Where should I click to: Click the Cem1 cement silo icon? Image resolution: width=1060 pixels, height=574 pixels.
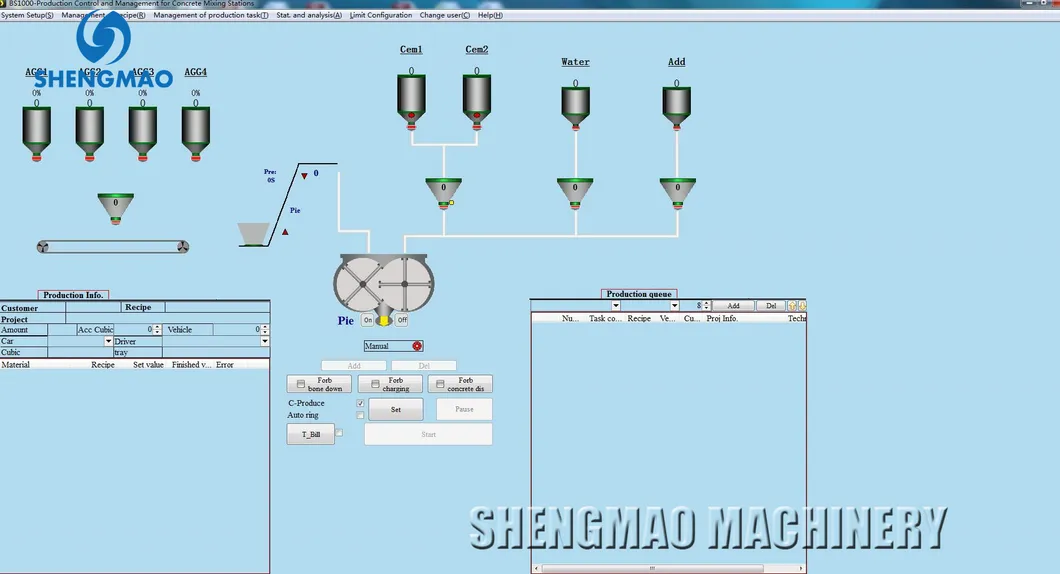(411, 95)
